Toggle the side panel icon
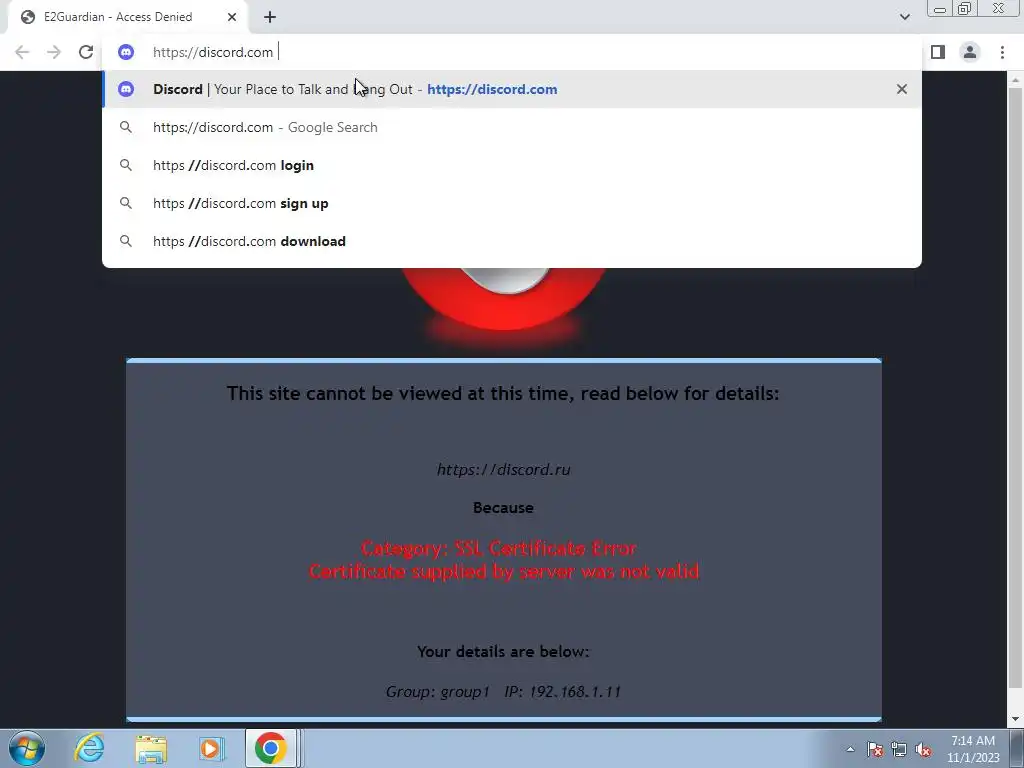Screen dimensions: 1024x768 (938, 52)
